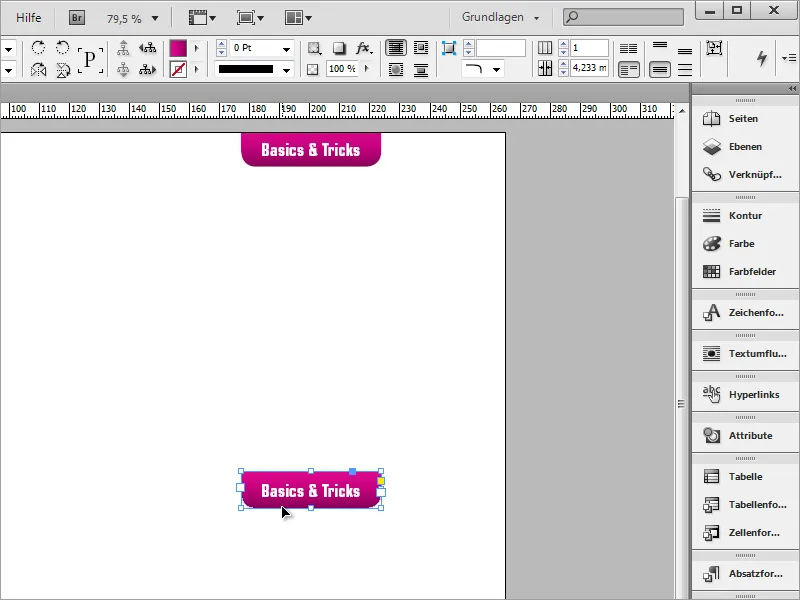Click the gutter width icon
800x600 pixels.
pyautogui.click(x=545, y=68)
